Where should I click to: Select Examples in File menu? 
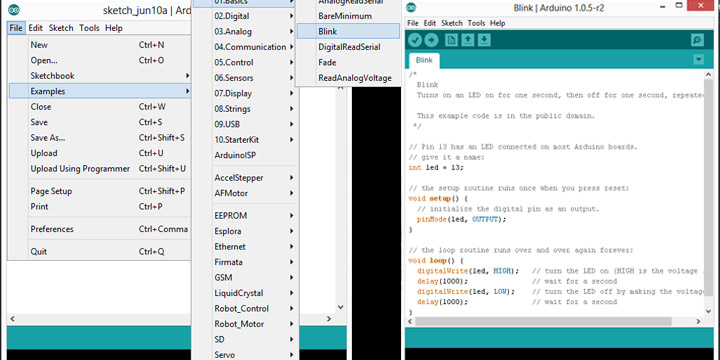[100, 91]
